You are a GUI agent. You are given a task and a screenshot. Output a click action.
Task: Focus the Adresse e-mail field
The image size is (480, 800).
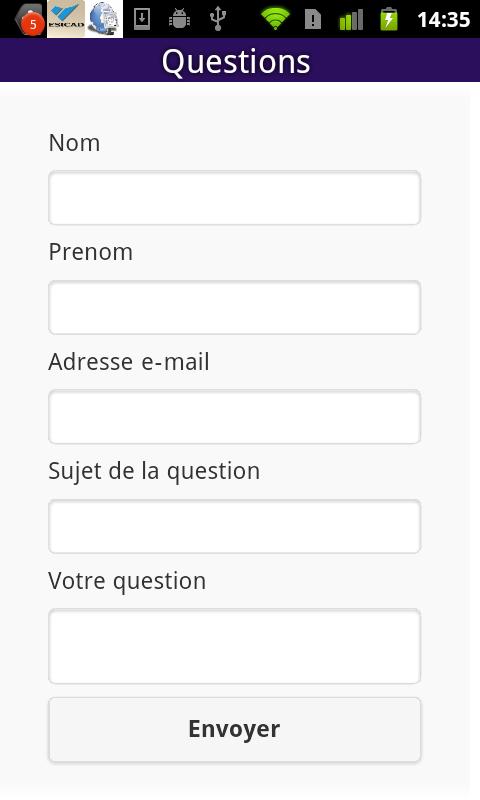[235, 417]
